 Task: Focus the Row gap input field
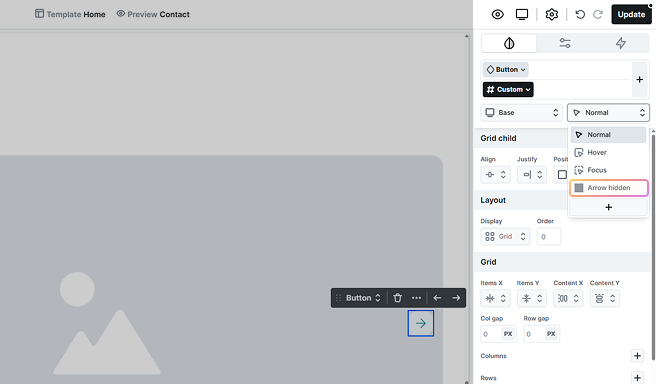[x=533, y=334]
